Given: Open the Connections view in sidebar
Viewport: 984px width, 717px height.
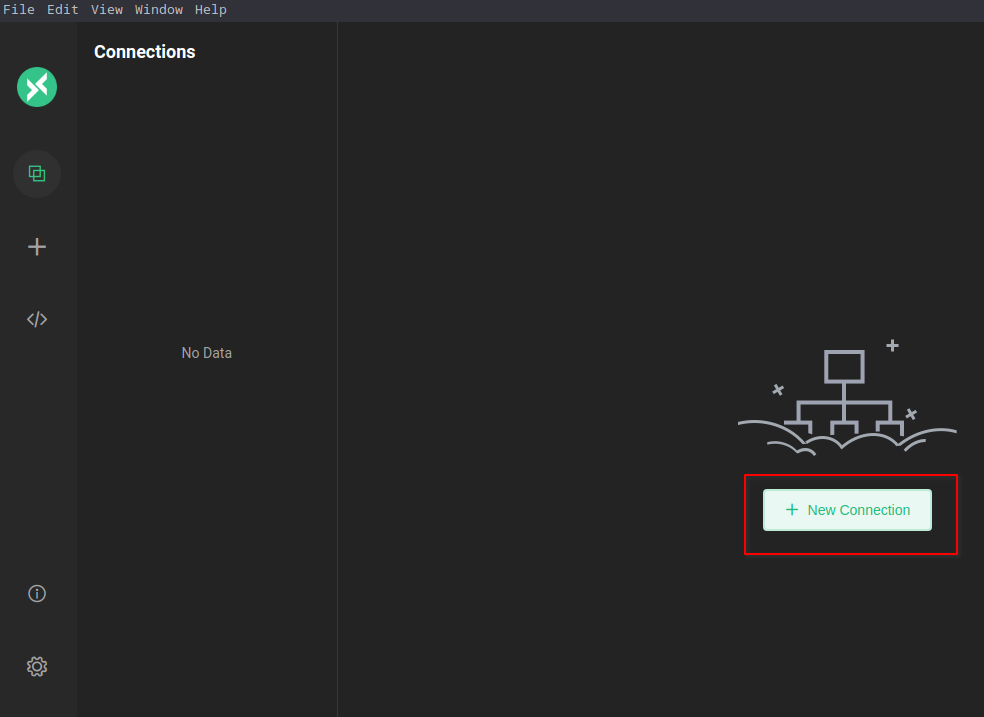Looking at the screenshot, I should point(37,174).
